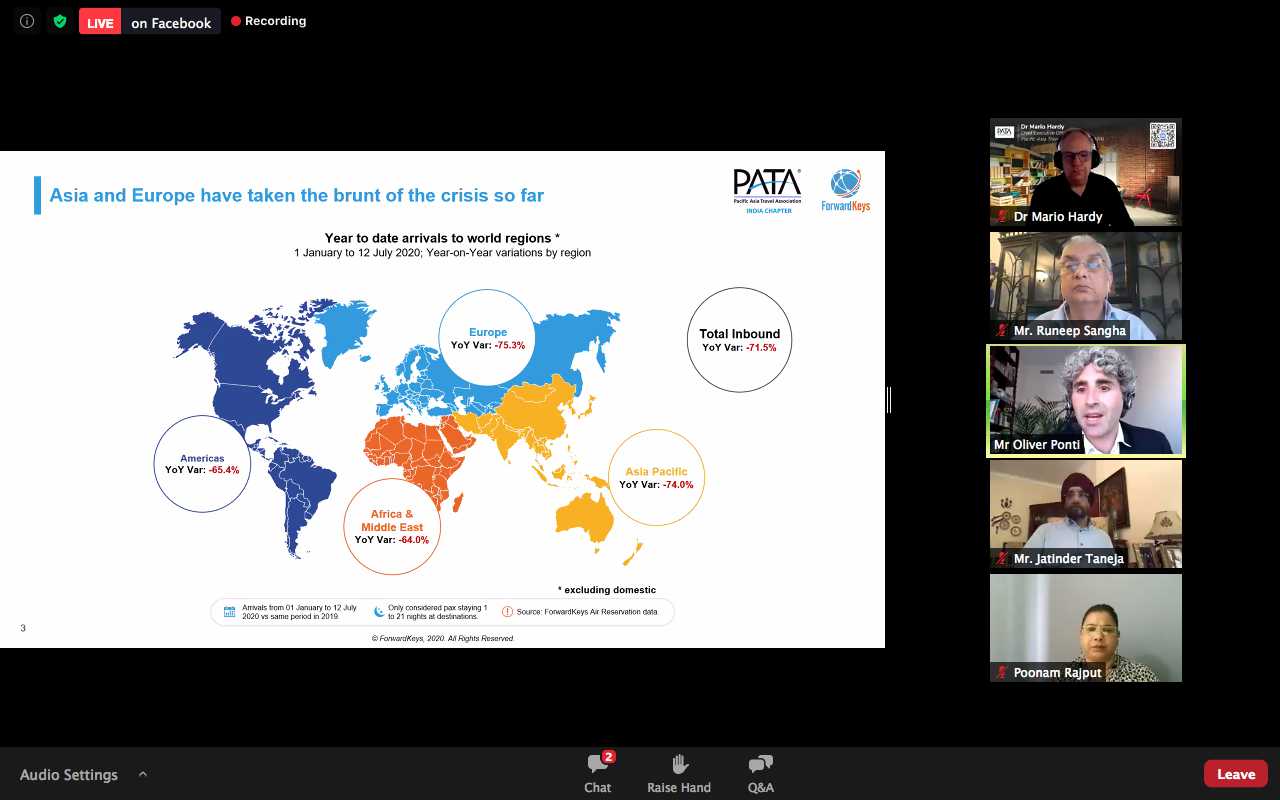
Task: Click the red Recording indicator dot
Action: [x=236, y=21]
